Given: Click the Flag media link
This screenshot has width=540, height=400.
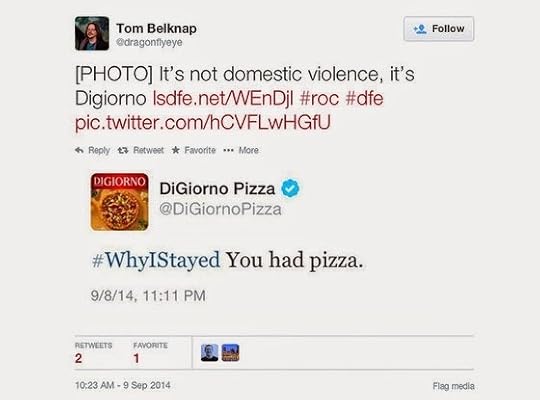Looking at the screenshot, I should coord(454,386).
